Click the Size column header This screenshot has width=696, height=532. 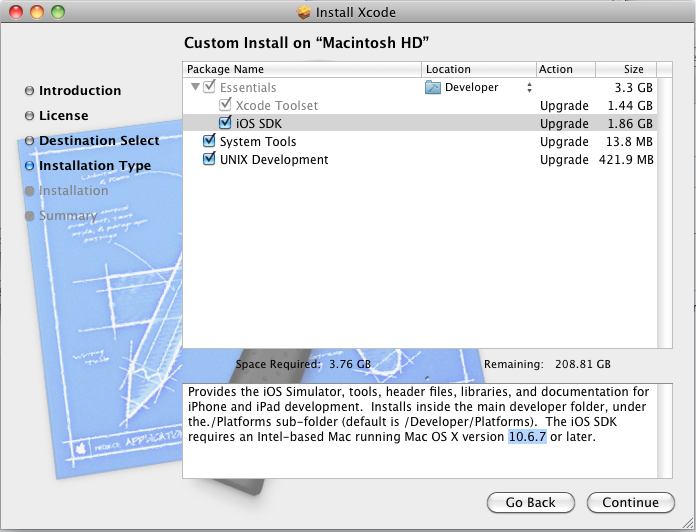626,69
